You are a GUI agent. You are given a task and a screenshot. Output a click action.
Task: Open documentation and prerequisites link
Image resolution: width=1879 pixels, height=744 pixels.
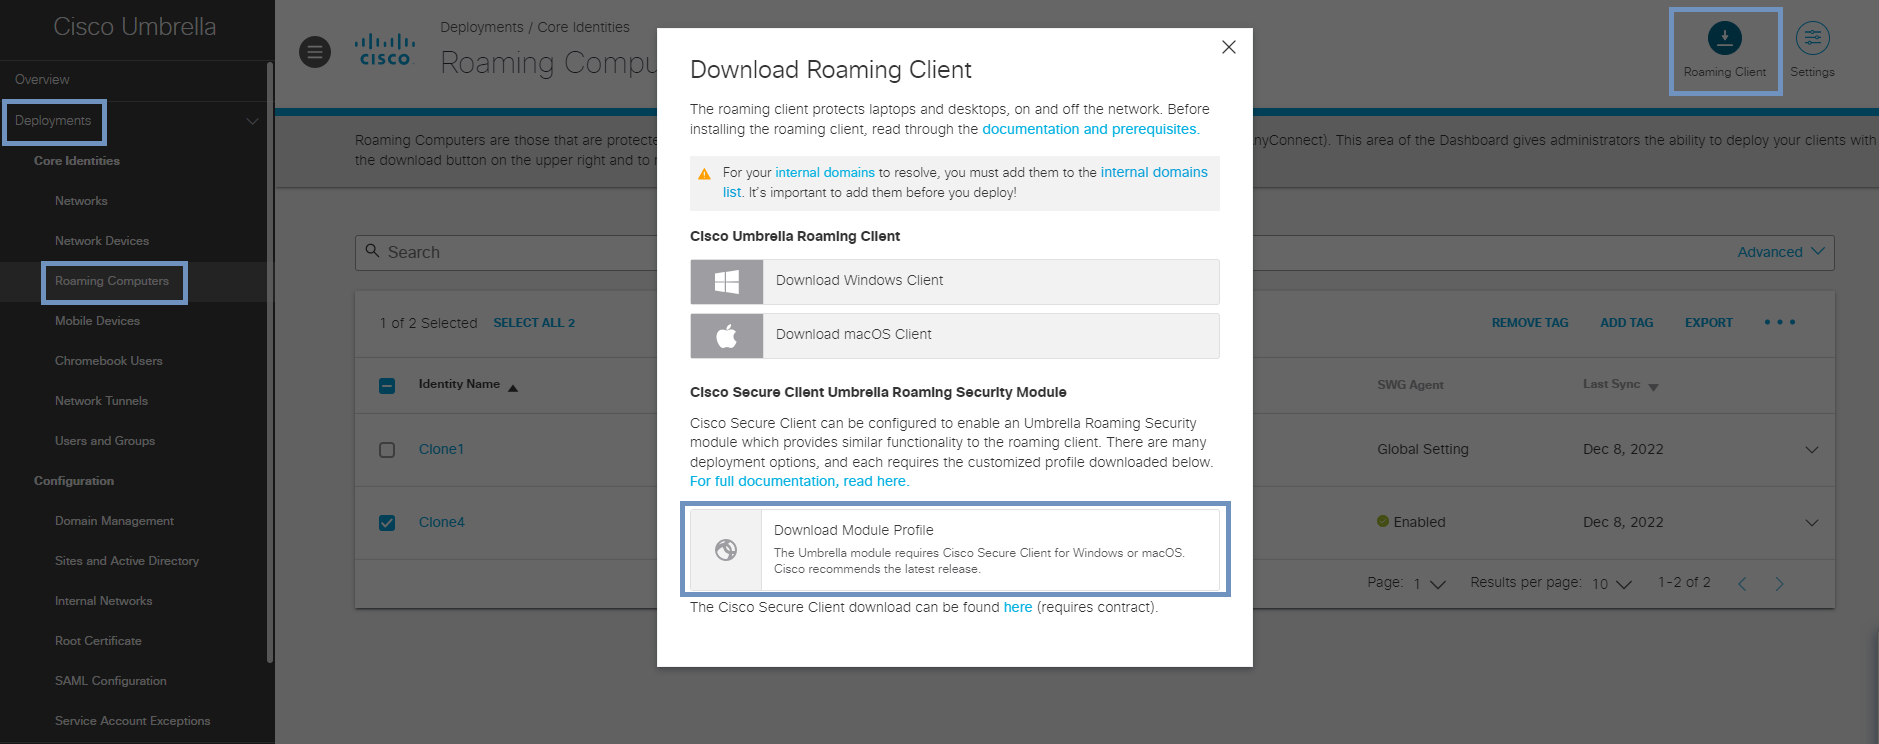(x=1089, y=129)
